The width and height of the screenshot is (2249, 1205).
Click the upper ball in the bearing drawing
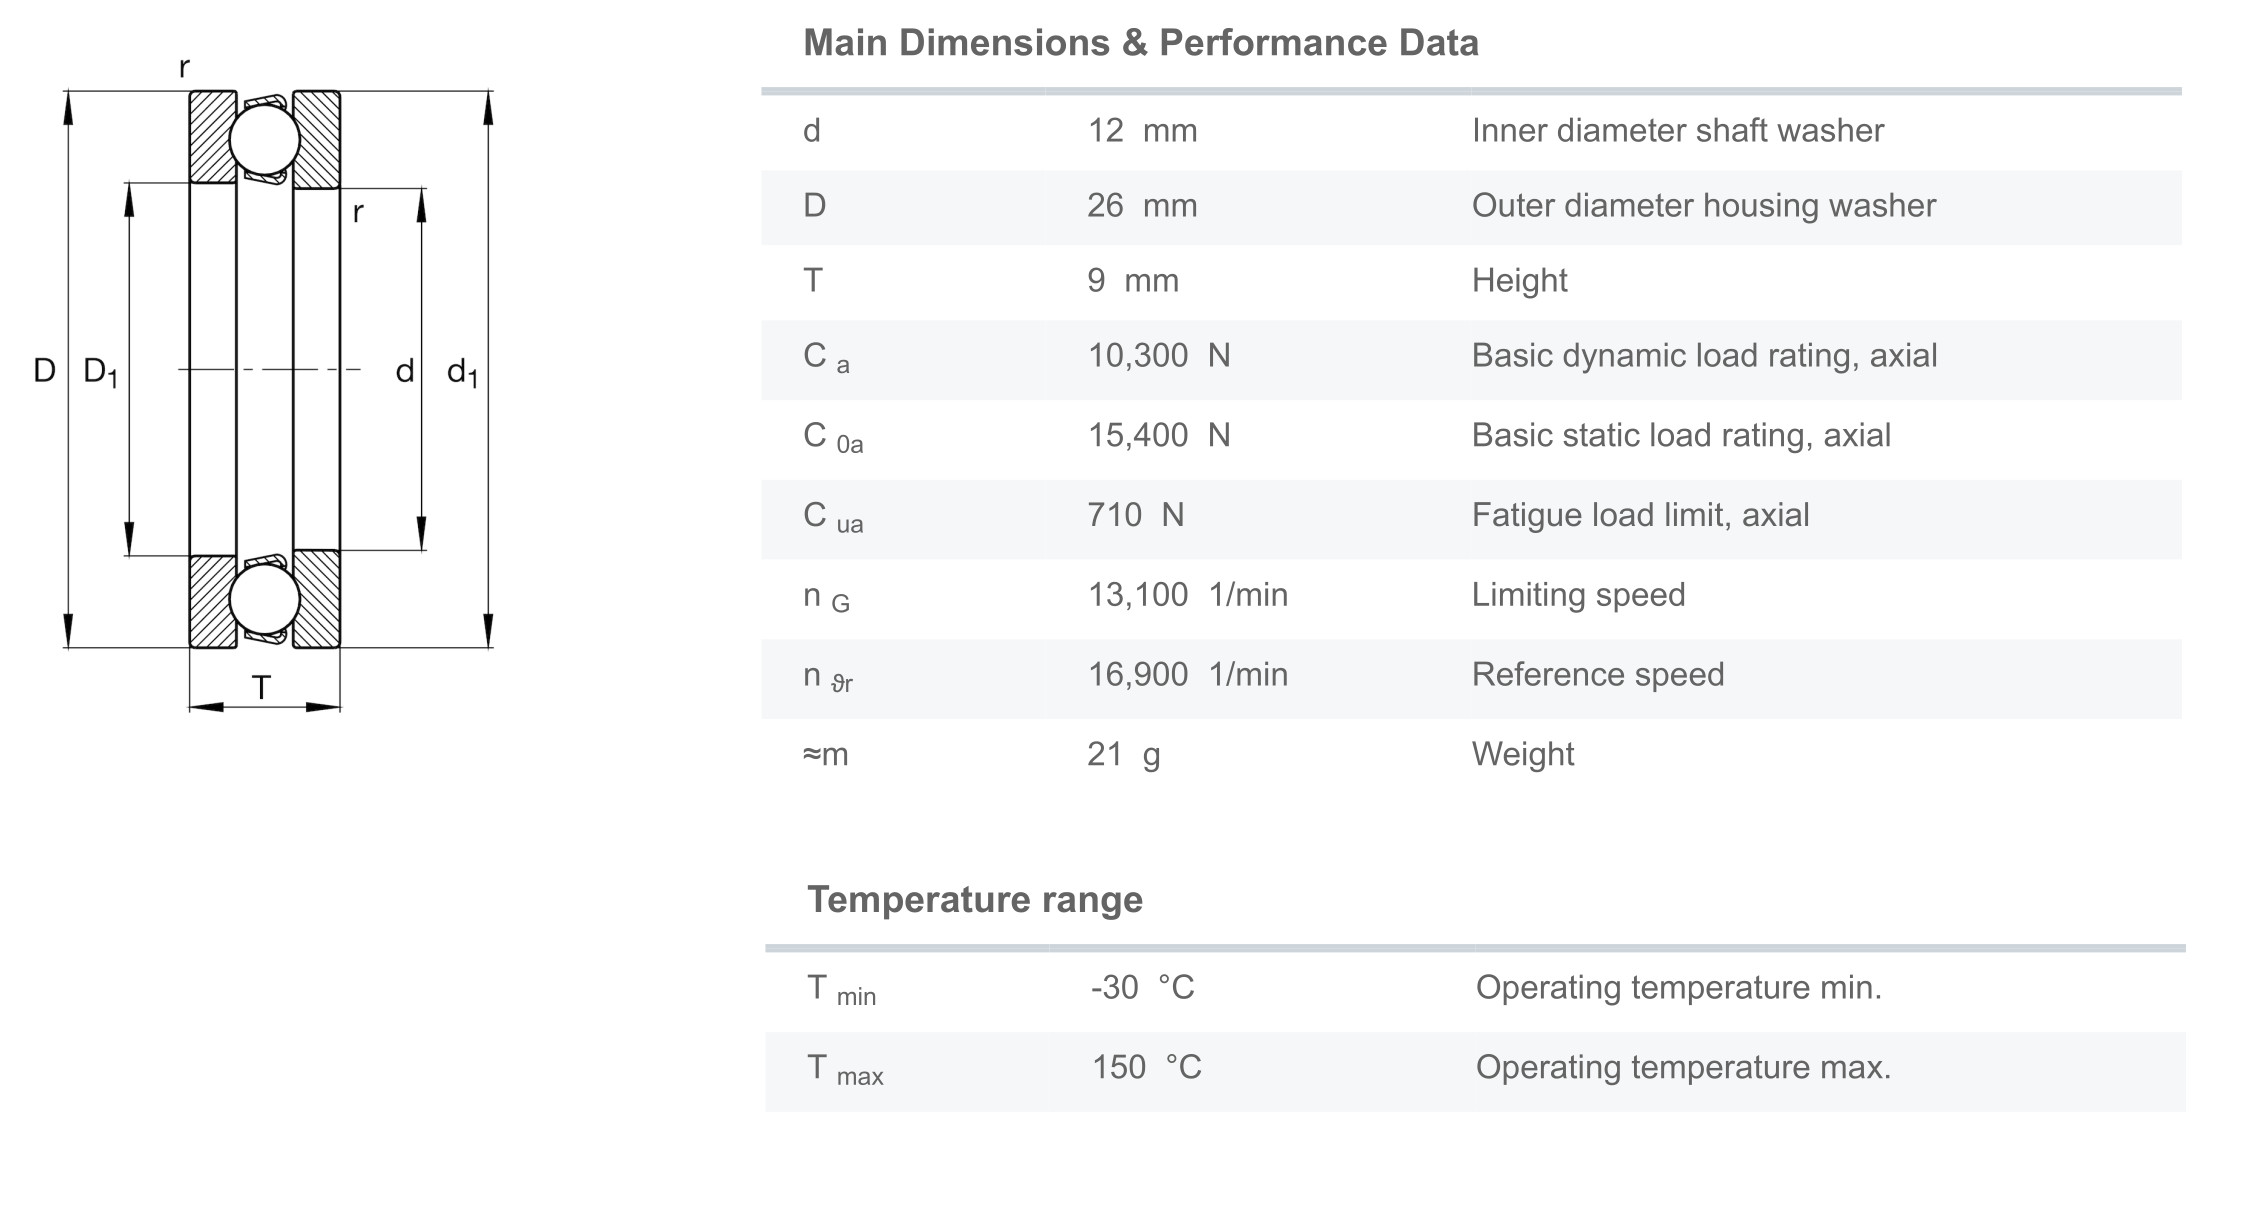point(264,140)
